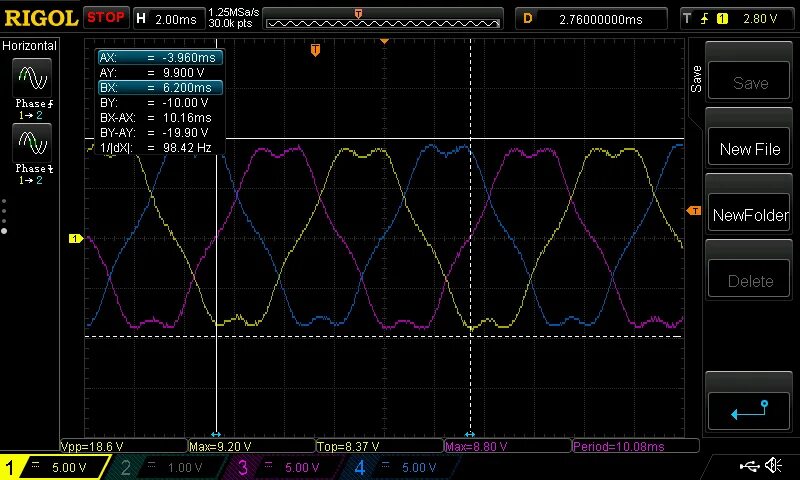The width and height of the screenshot is (800, 480).
Task: Click the New File button
Action: (x=748, y=149)
